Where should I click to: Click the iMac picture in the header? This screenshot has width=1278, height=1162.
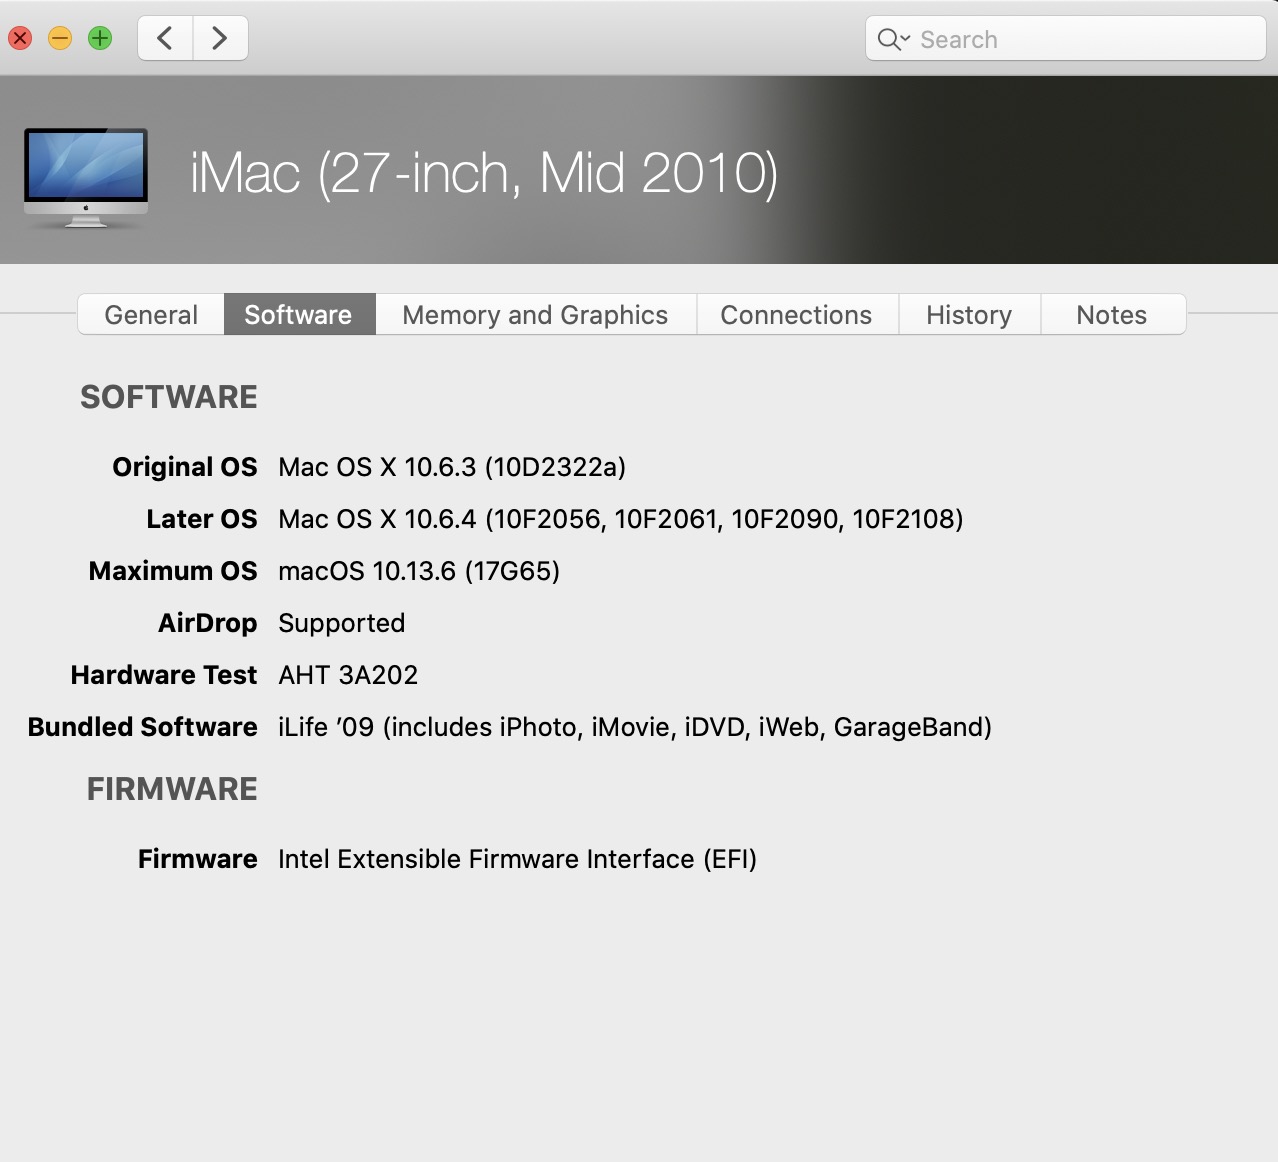click(86, 177)
